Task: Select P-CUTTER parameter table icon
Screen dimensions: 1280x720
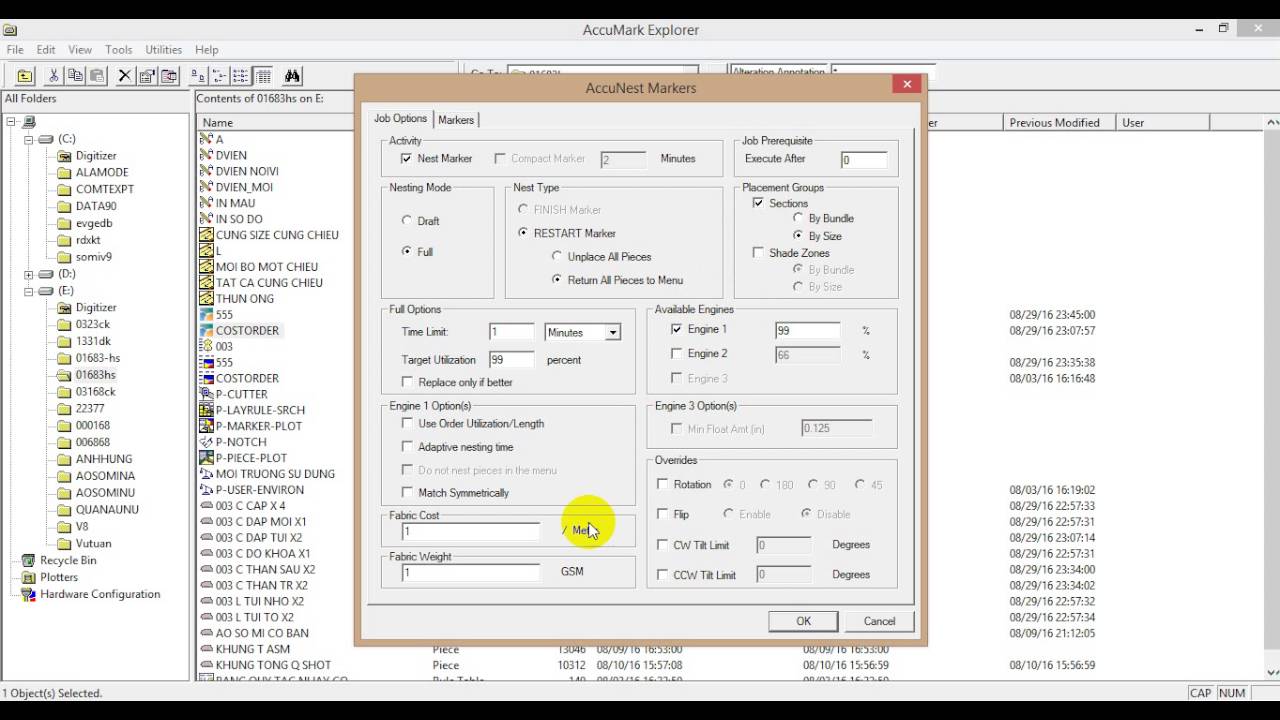Action: click(206, 394)
